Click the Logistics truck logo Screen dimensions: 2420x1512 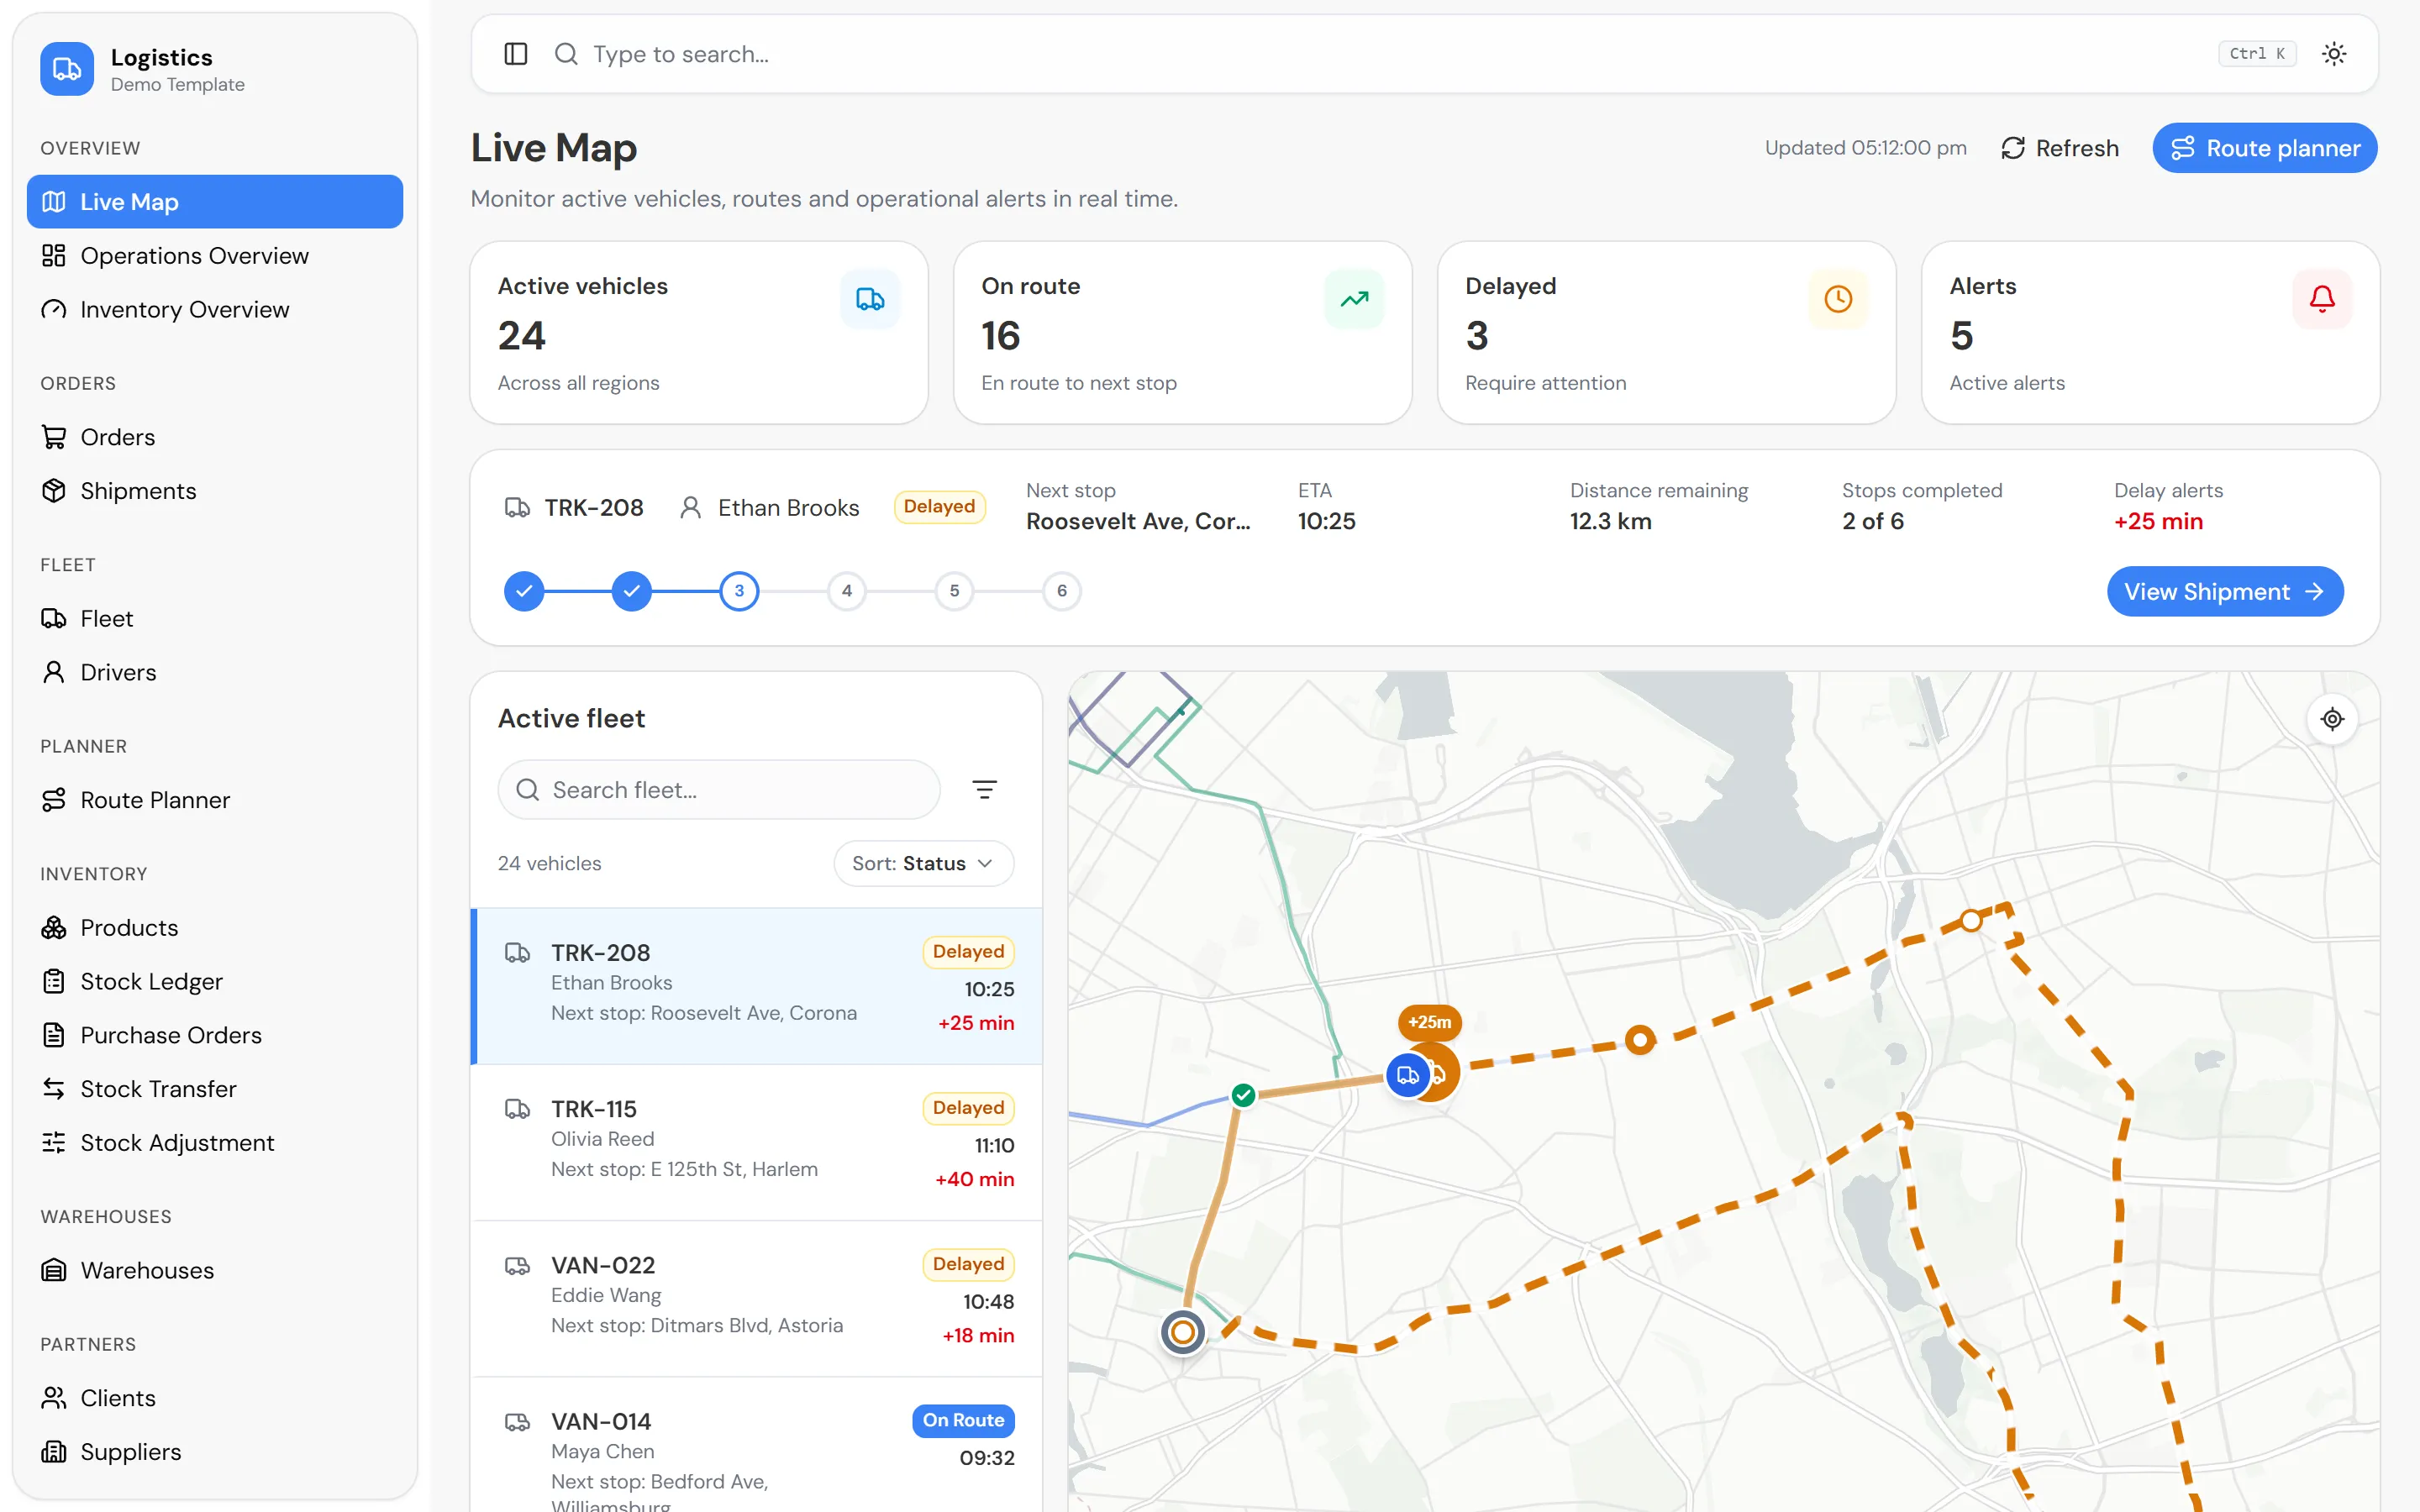67,69
